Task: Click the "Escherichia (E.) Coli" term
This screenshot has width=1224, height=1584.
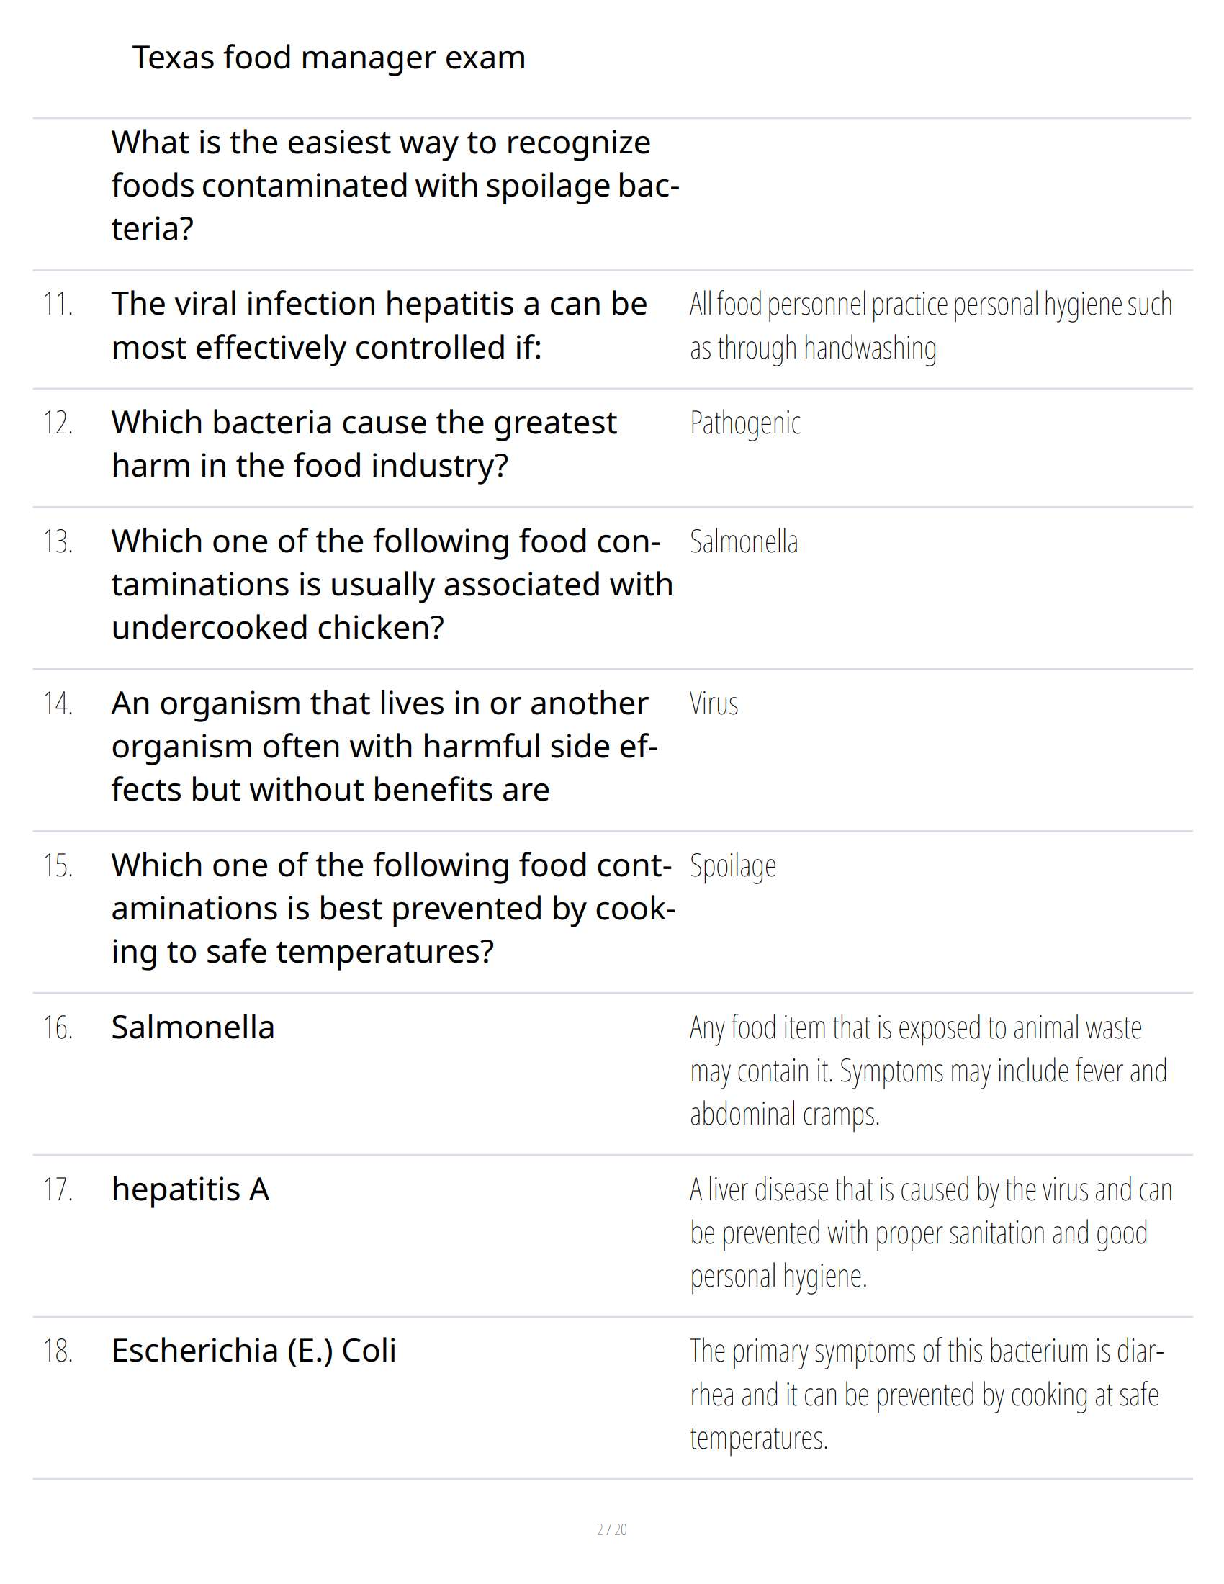Action: [x=254, y=1352]
